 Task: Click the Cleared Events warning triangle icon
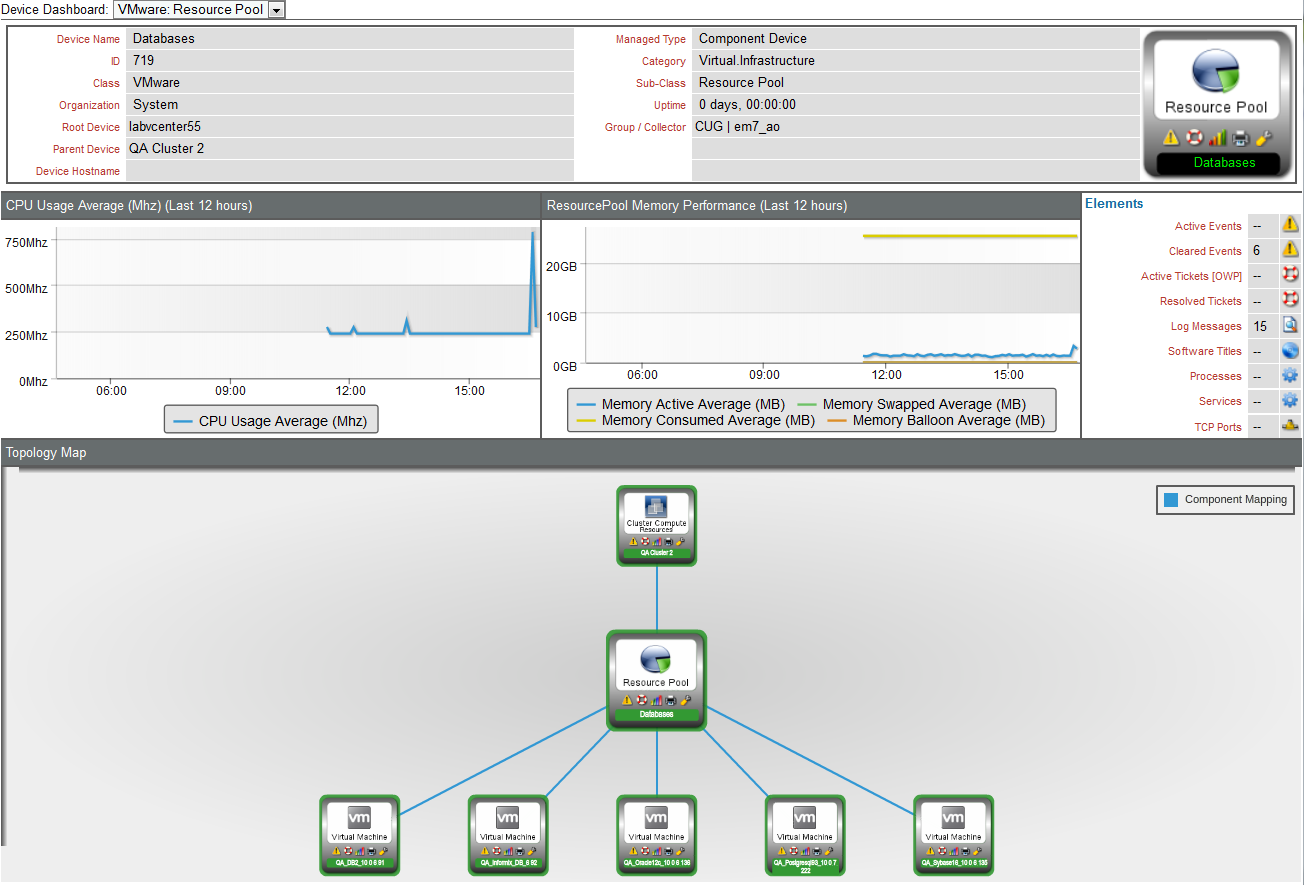click(1290, 250)
